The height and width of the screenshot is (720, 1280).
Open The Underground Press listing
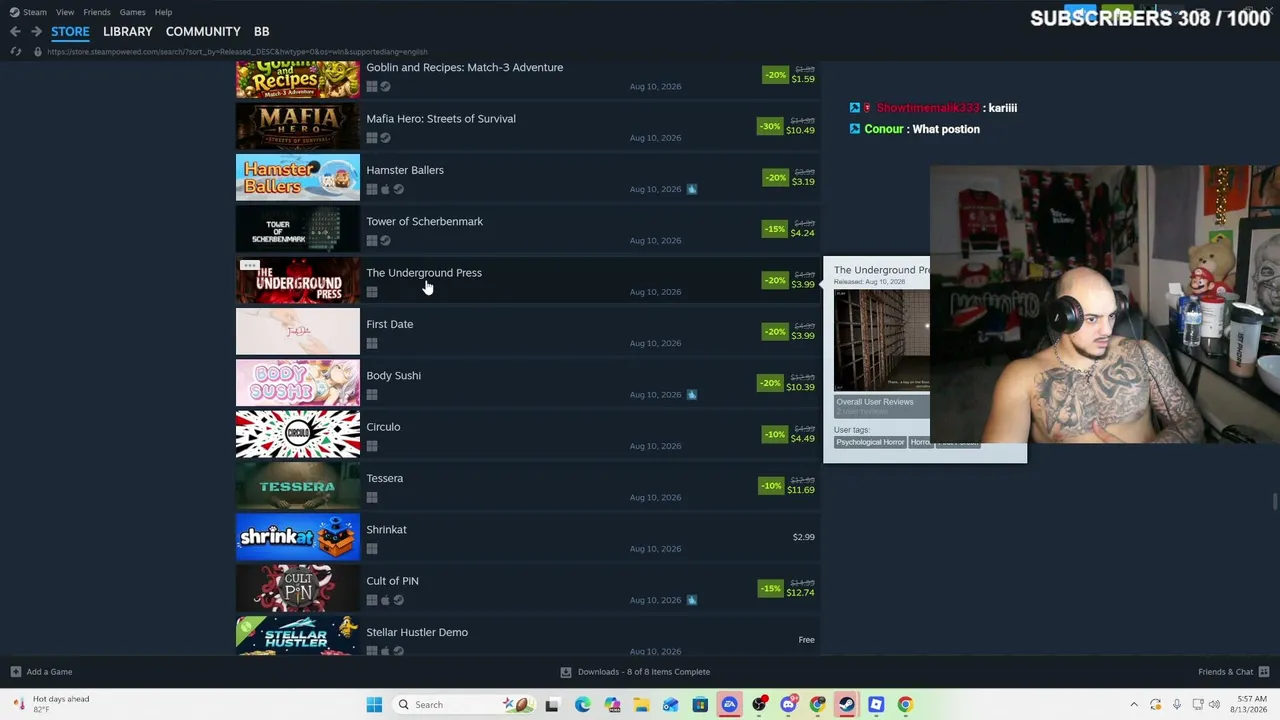coord(424,272)
